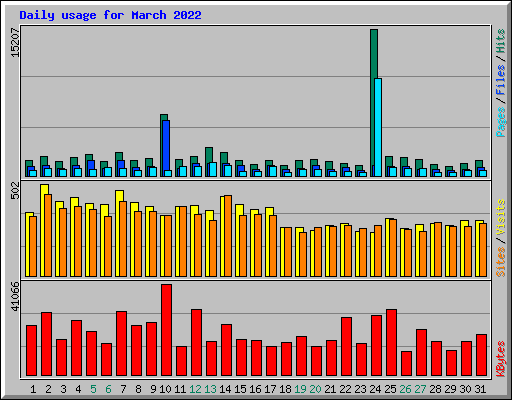Click day label 16 on the x-axis
Viewport: 512px width, 400px height.
tap(255, 389)
